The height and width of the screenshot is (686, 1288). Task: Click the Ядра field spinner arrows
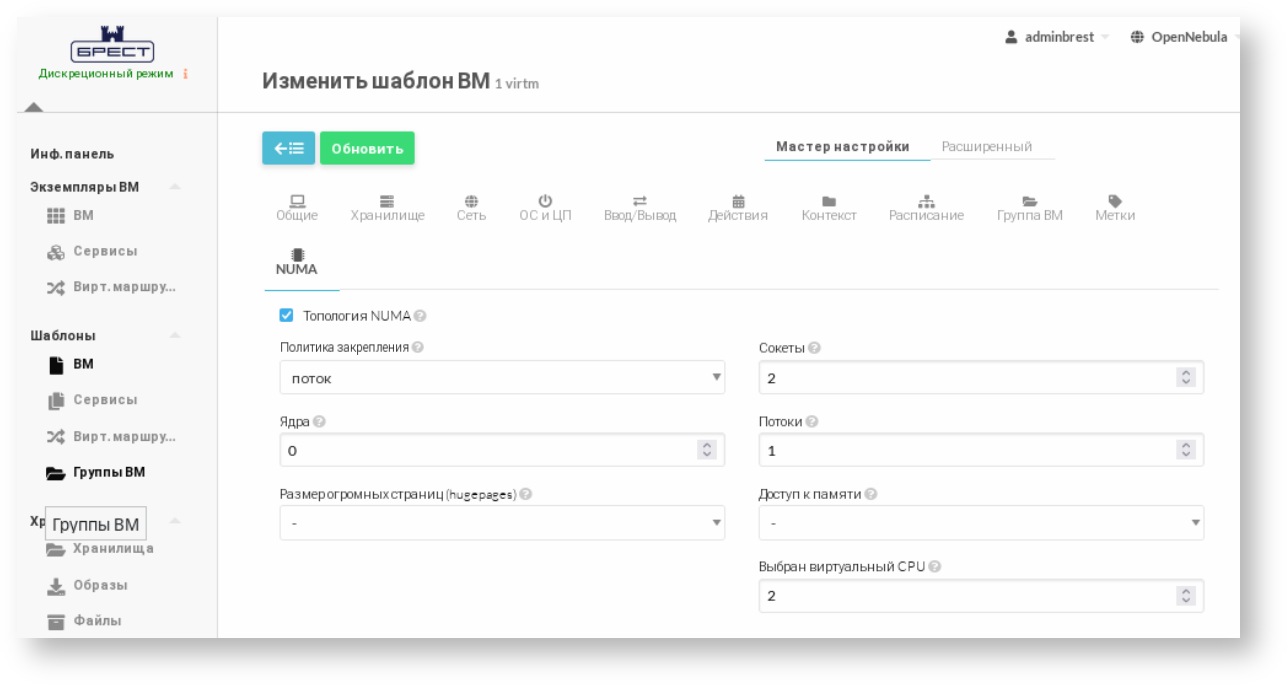(707, 450)
